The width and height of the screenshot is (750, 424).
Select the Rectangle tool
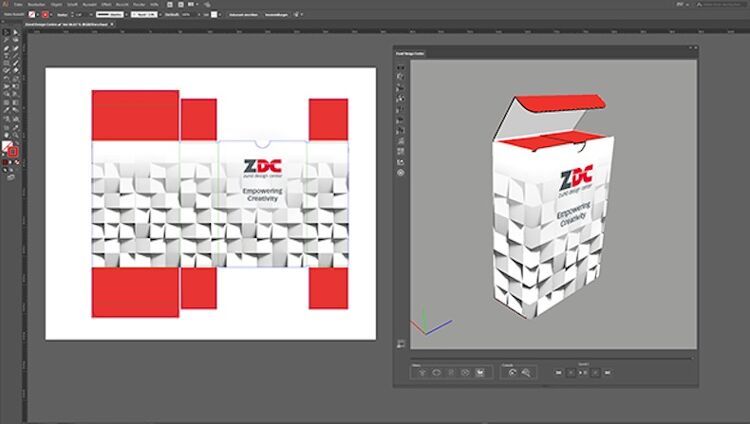(x=6, y=63)
